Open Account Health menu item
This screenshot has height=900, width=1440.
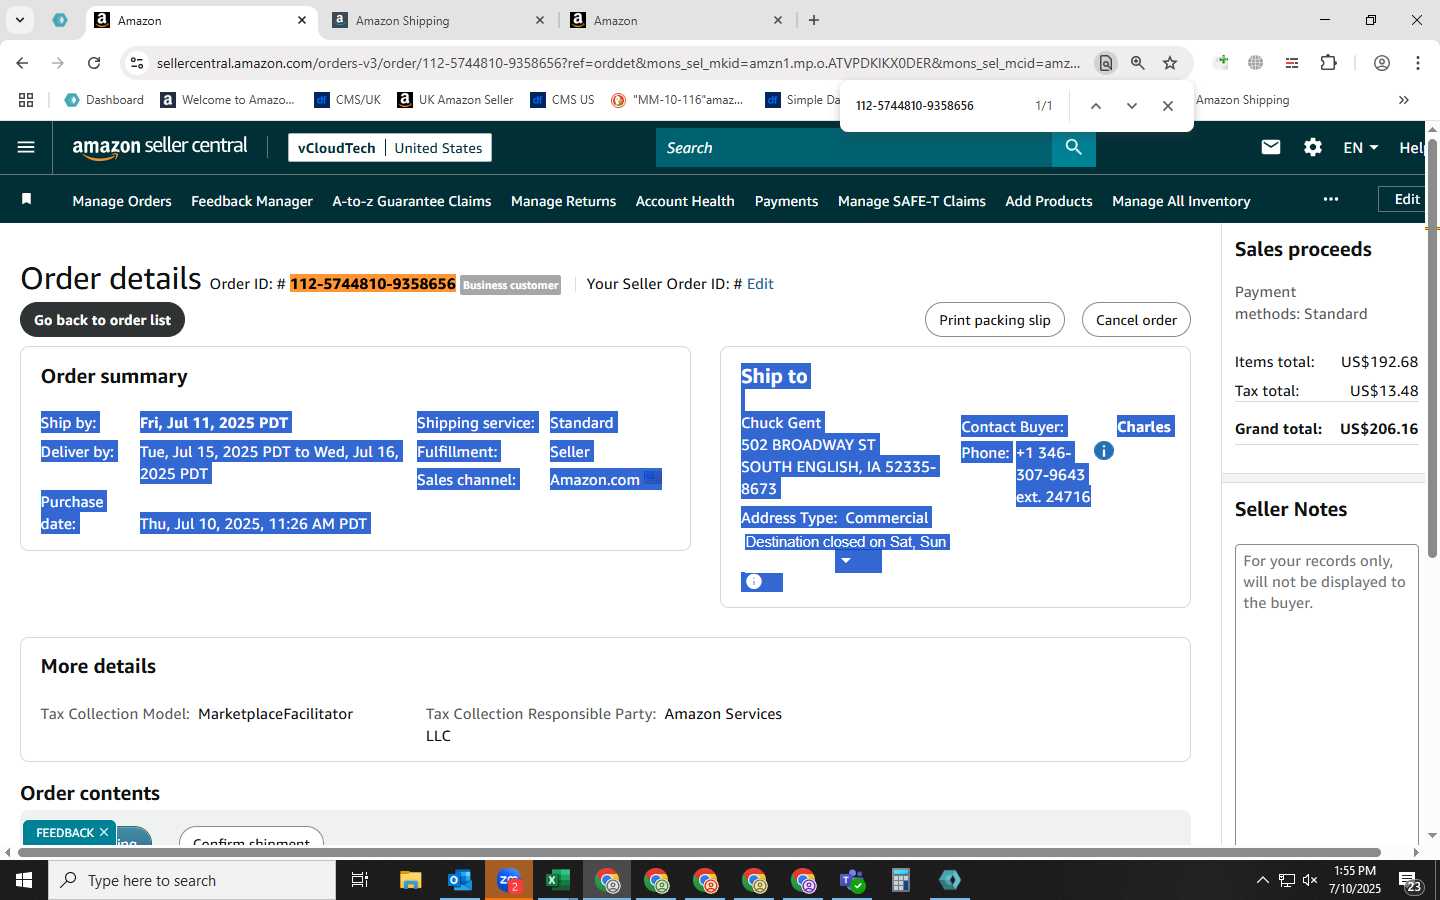click(x=685, y=201)
